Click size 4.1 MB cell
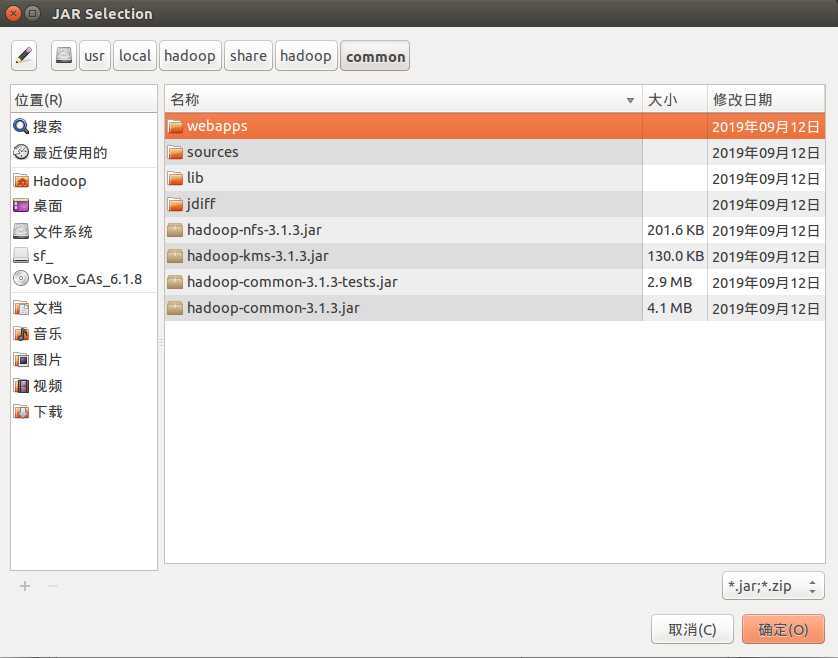 [x=675, y=308]
